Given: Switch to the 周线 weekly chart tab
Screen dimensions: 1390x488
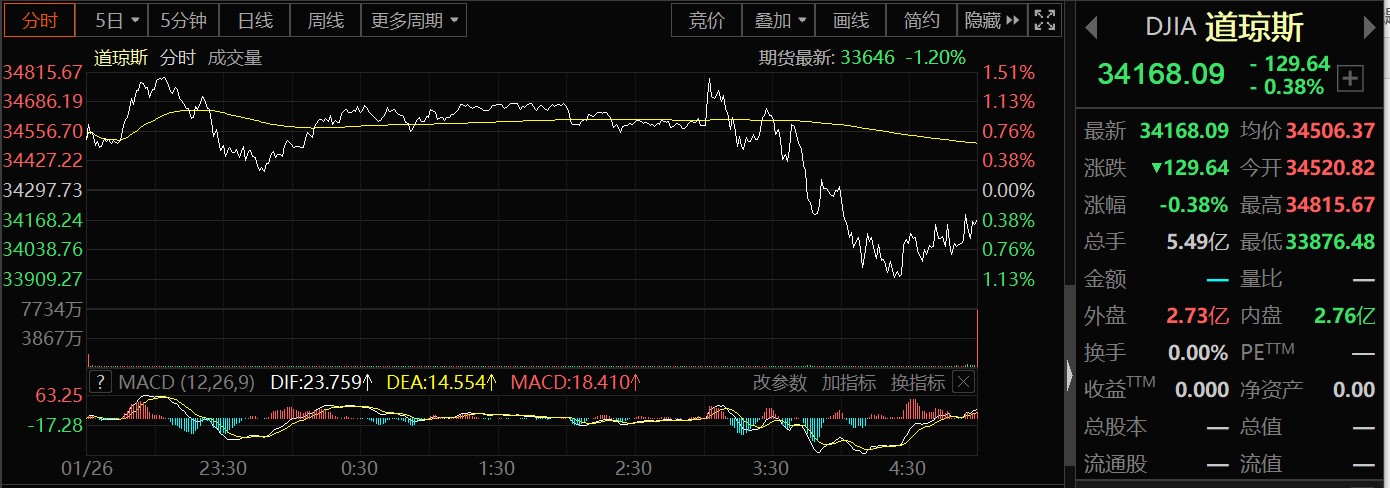Looking at the screenshot, I should pos(325,20).
